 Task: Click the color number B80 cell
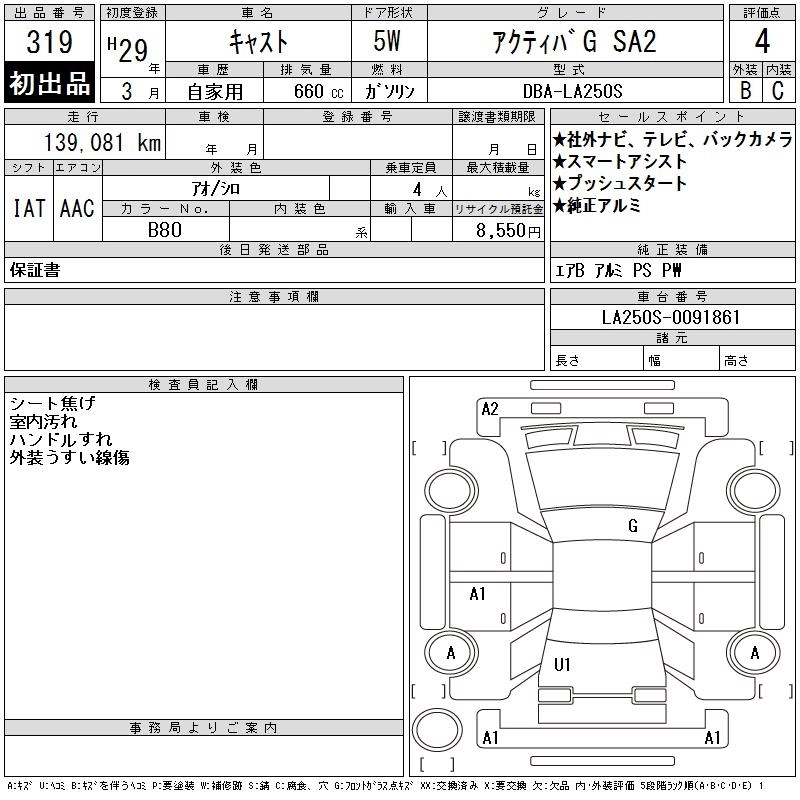tap(165, 230)
